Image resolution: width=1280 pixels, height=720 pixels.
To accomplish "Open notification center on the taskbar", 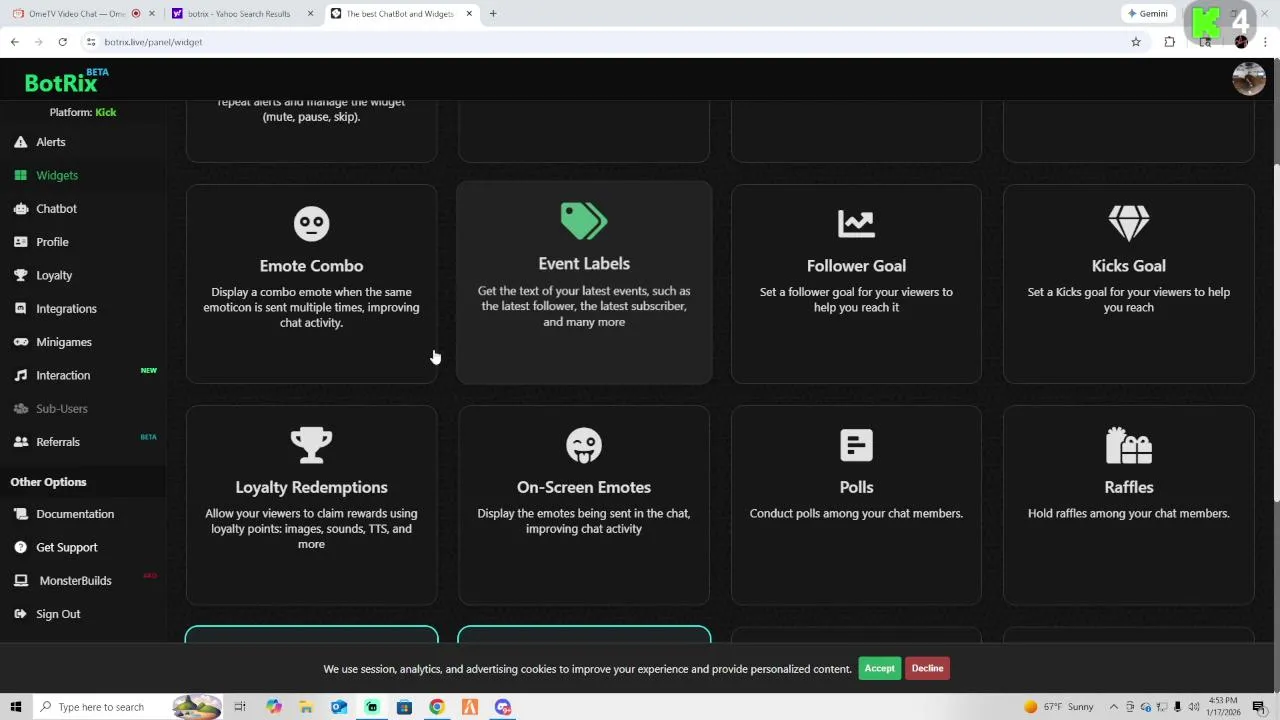I will [1259, 707].
